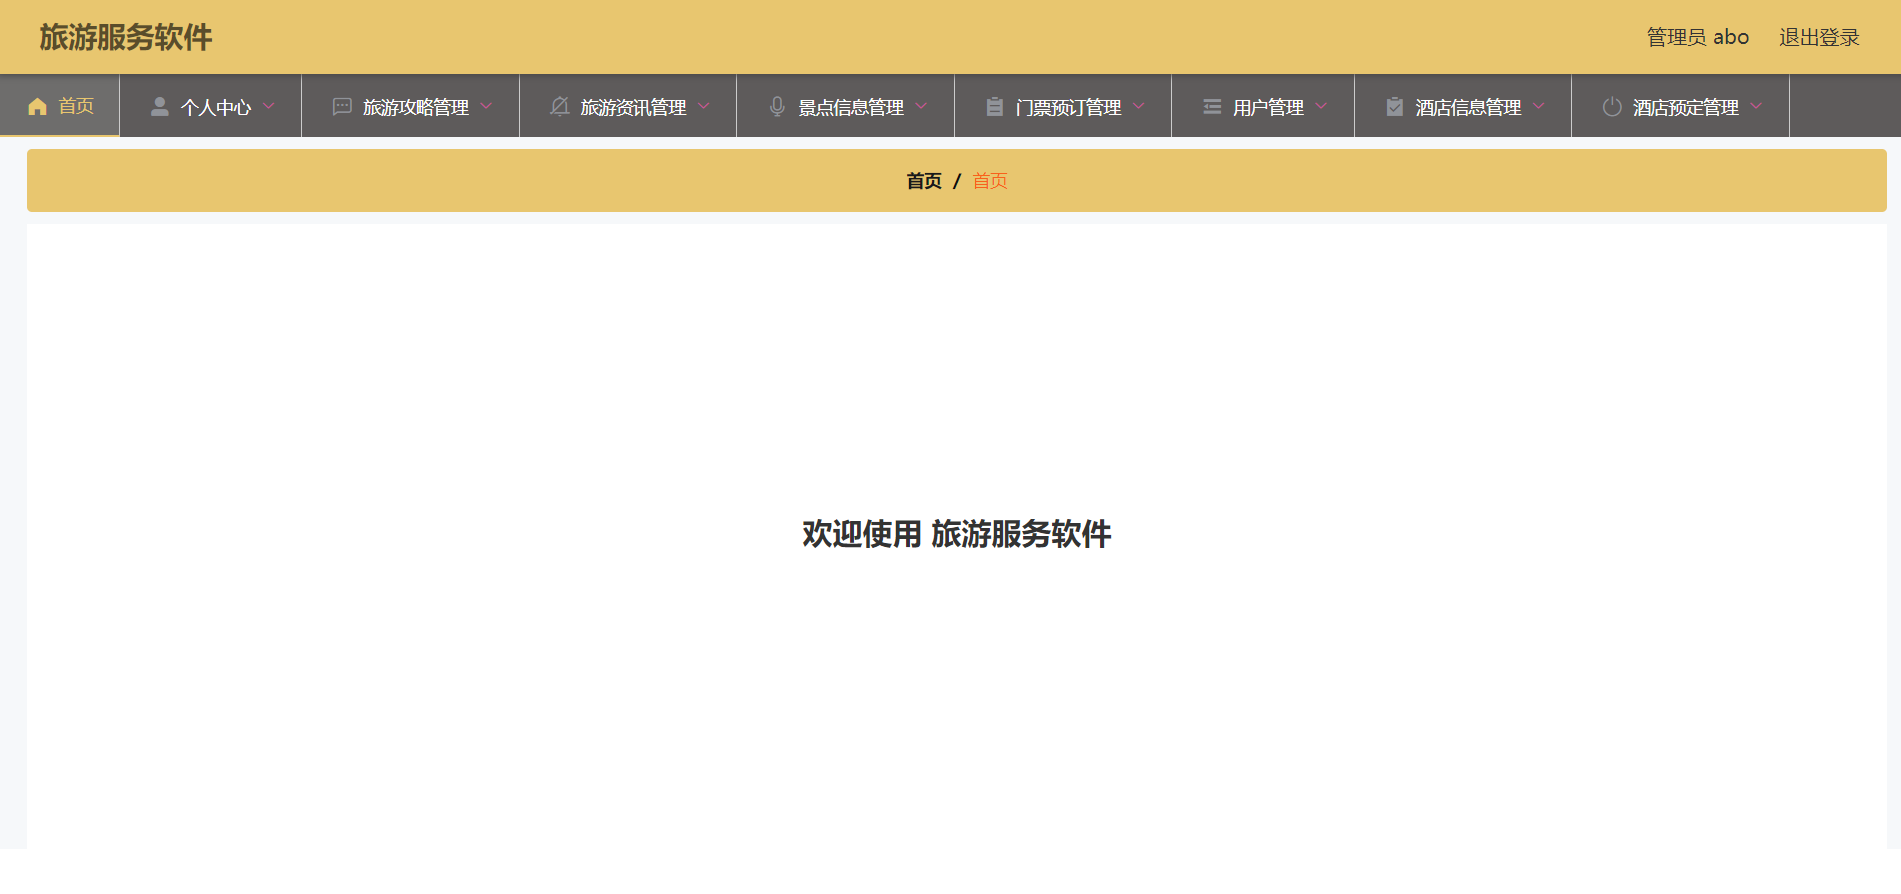The width and height of the screenshot is (1901, 894).
Task: Click the chat bubble icon beside 旅游攻略管理
Action: (x=342, y=107)
